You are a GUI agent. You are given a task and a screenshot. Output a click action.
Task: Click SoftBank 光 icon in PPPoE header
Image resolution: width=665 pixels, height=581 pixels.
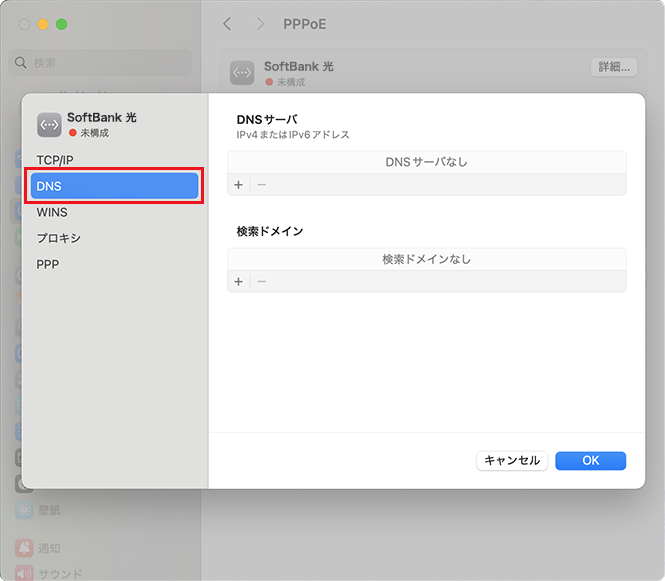click(242, 73)
